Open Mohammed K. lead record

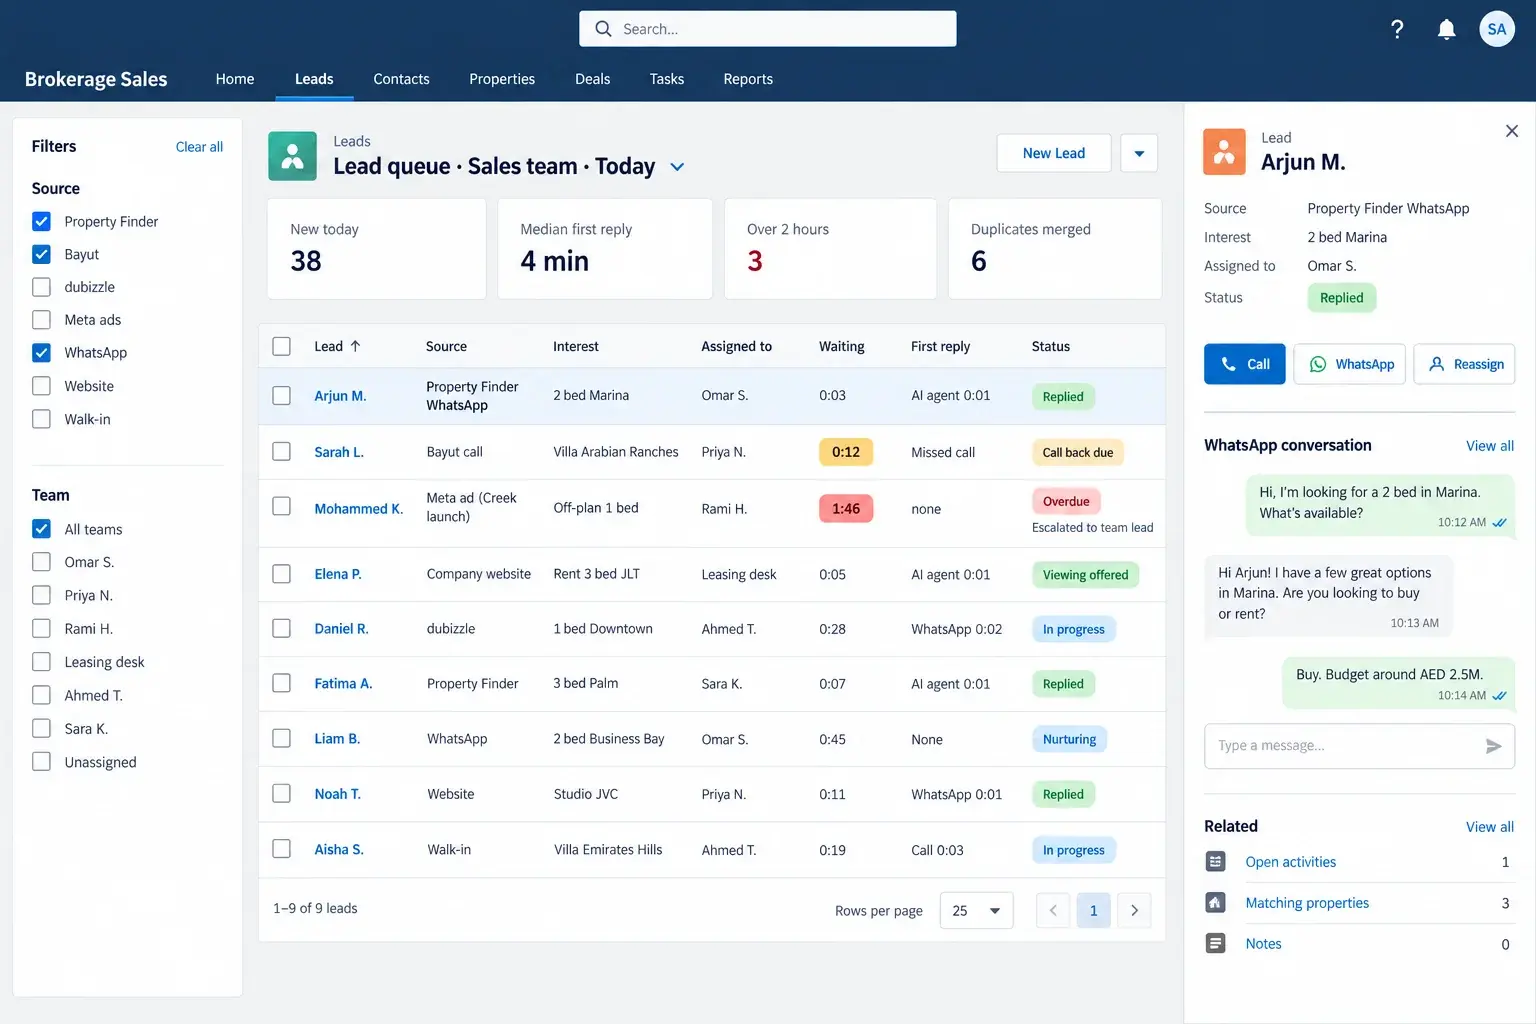coord(358,509)
